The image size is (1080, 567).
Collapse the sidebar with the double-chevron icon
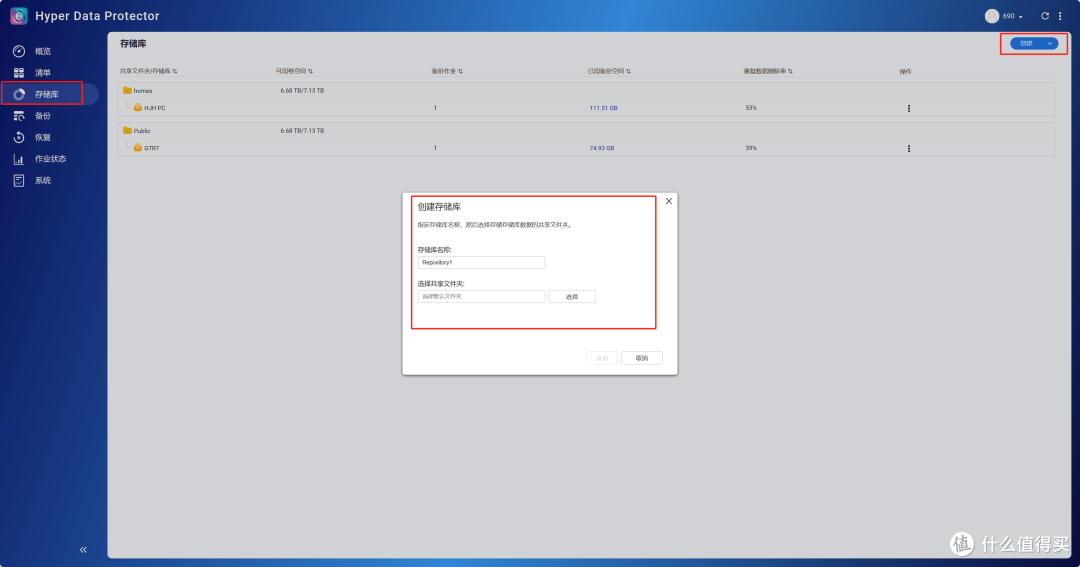click(x=83, y=550)
